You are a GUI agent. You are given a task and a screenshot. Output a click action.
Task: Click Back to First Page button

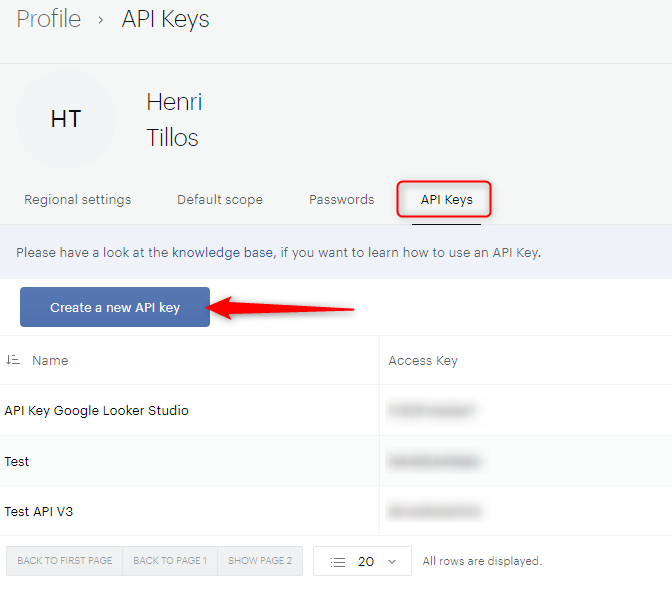point(64,561)
